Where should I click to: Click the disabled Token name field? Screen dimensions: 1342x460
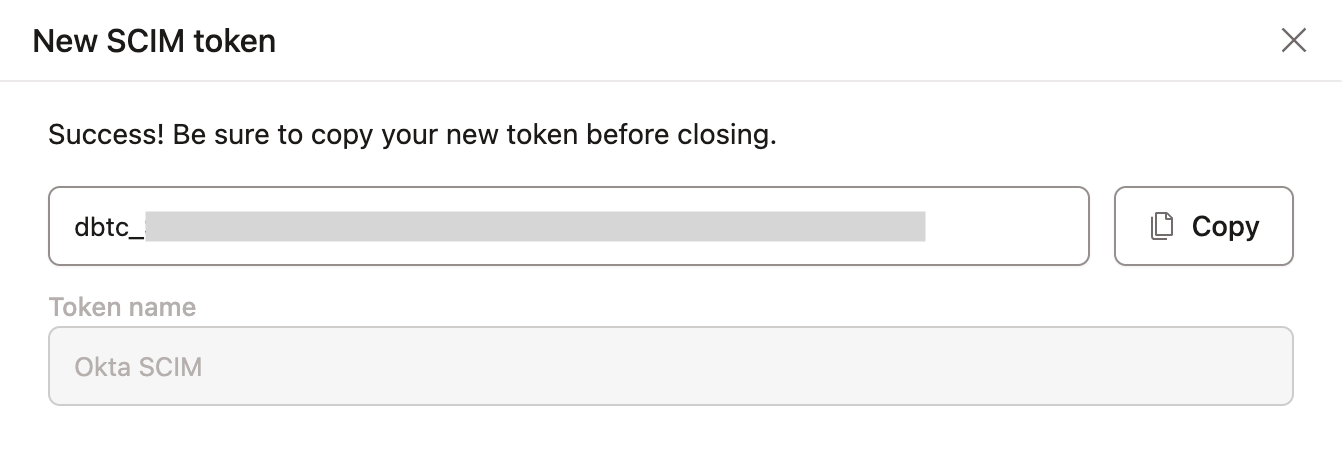click(x=670, y=367)
